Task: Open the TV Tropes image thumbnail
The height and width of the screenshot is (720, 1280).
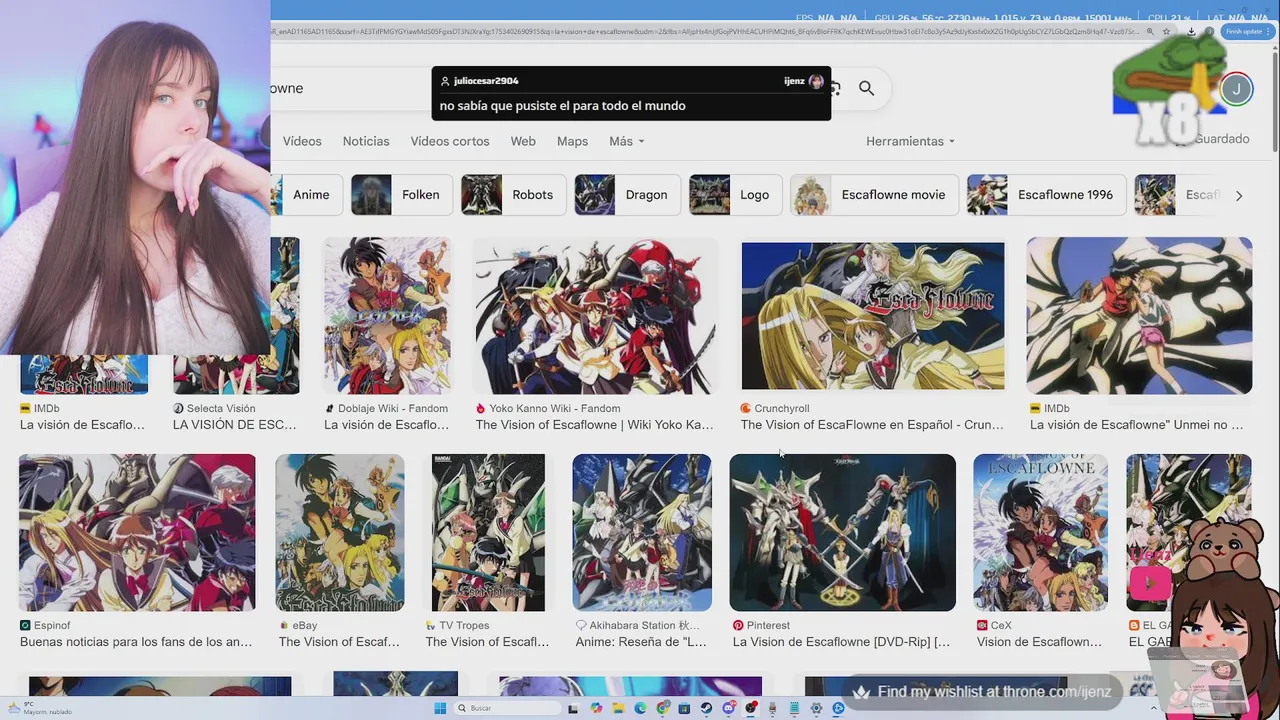Action: point(488,532)
